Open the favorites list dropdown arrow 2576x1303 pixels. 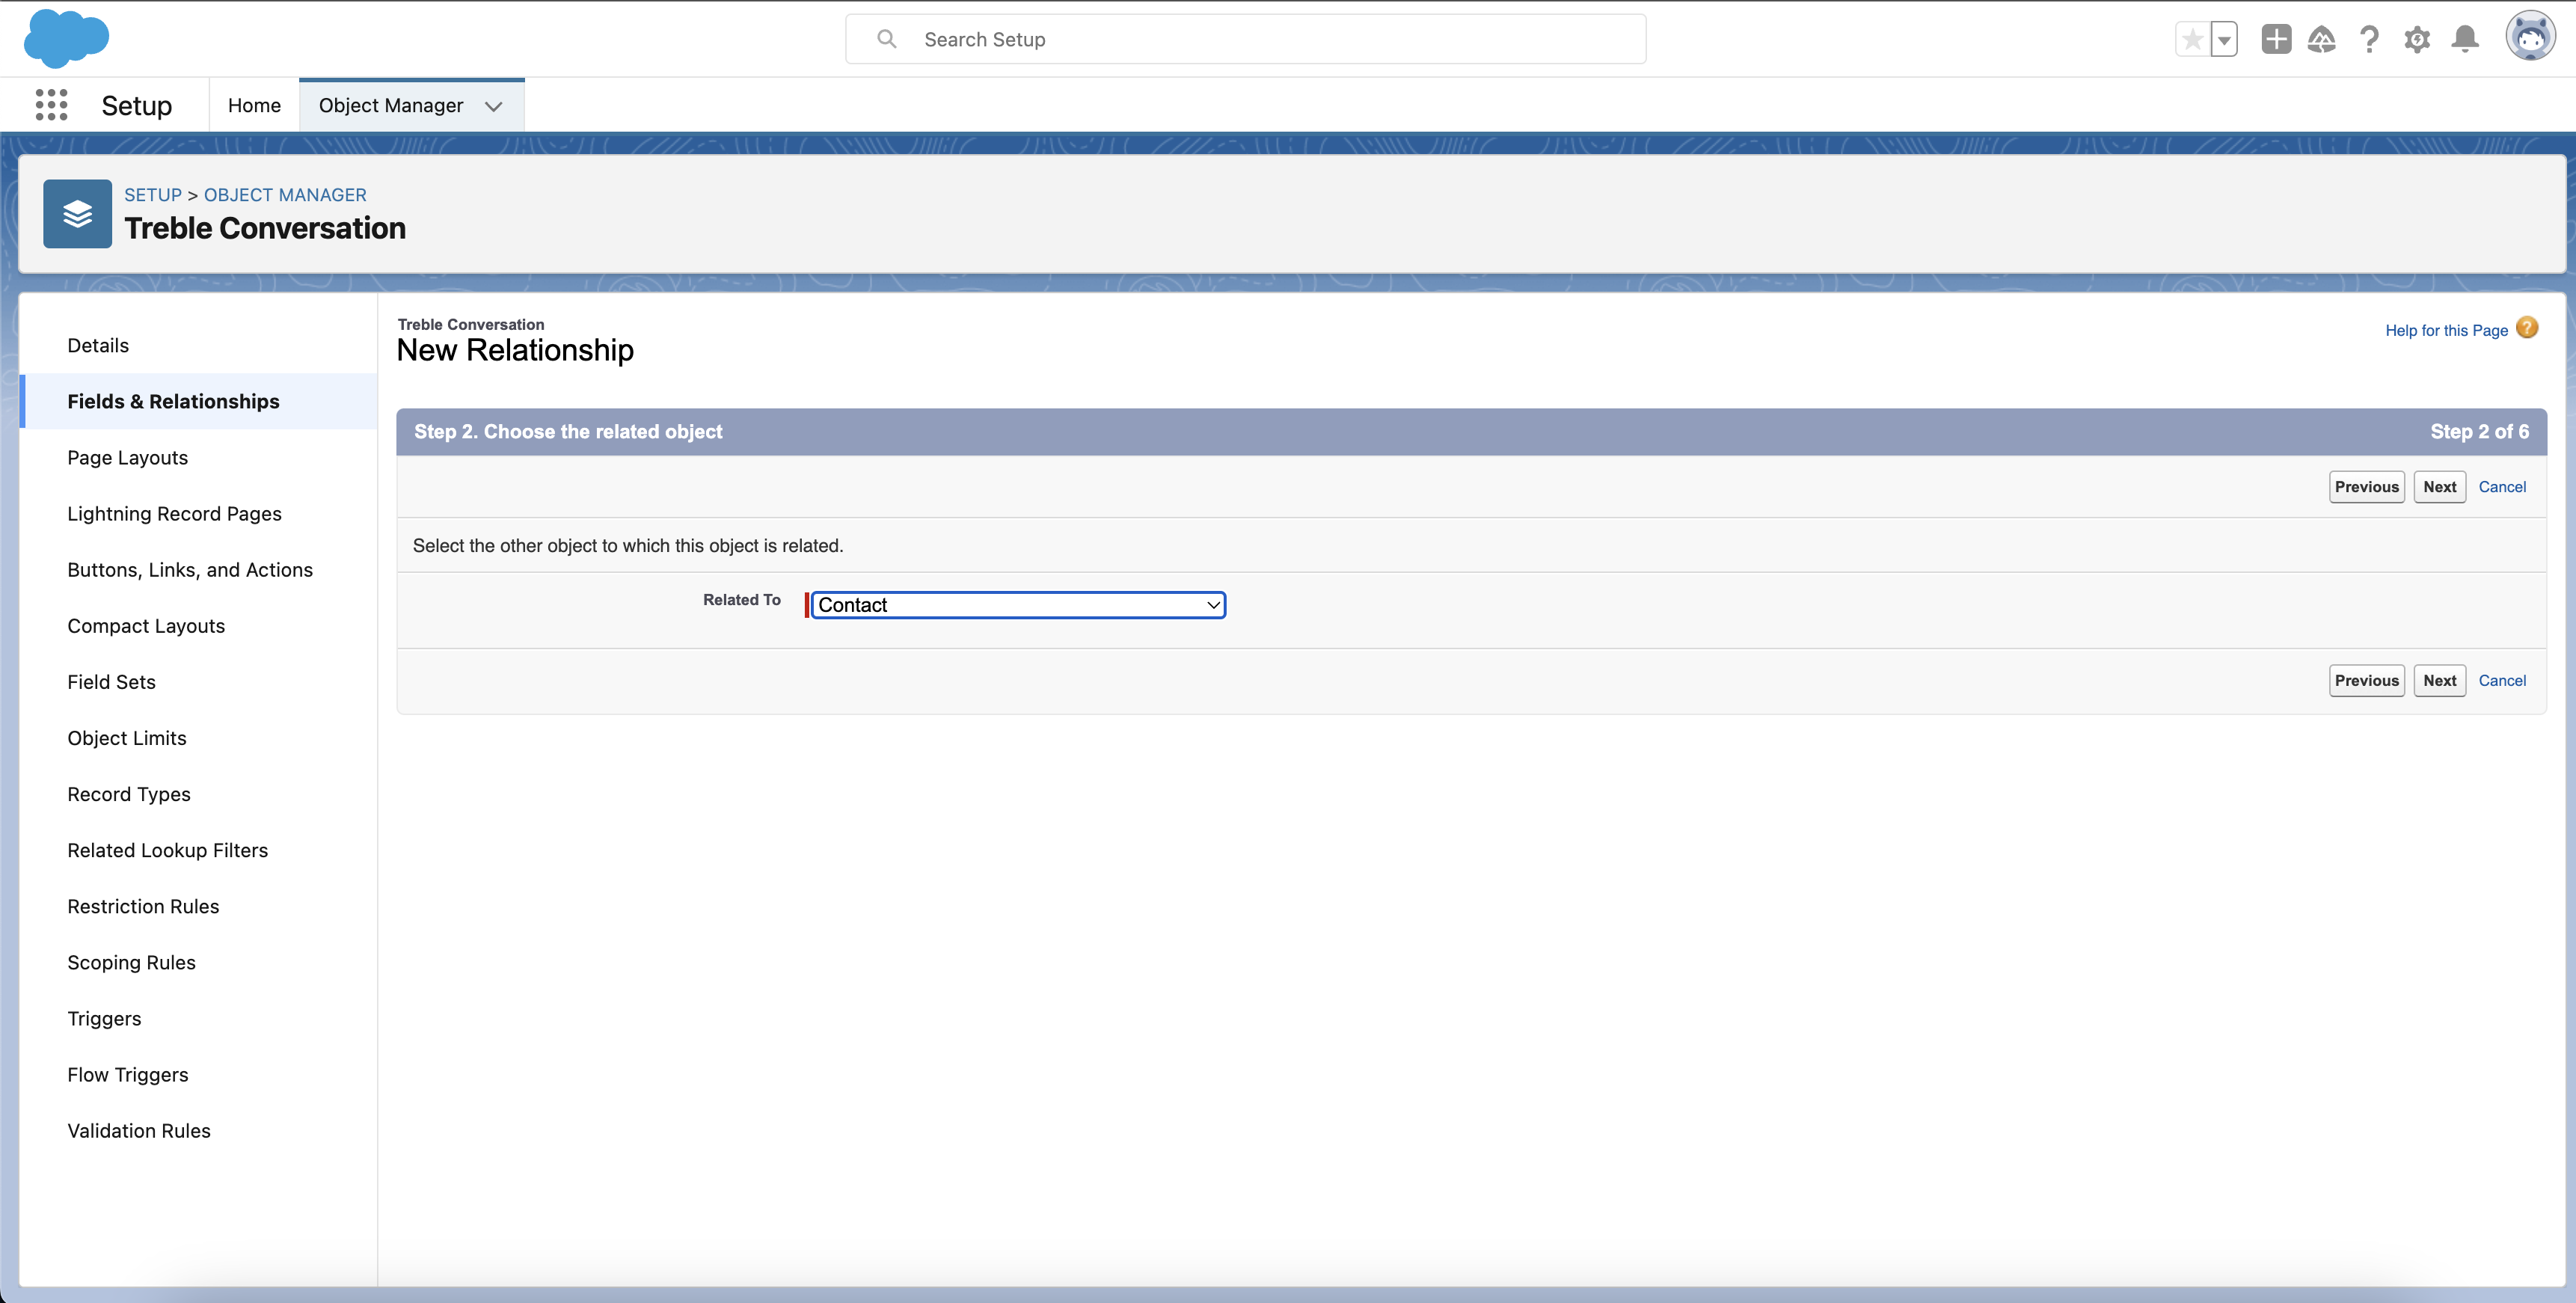[2224, 40]
